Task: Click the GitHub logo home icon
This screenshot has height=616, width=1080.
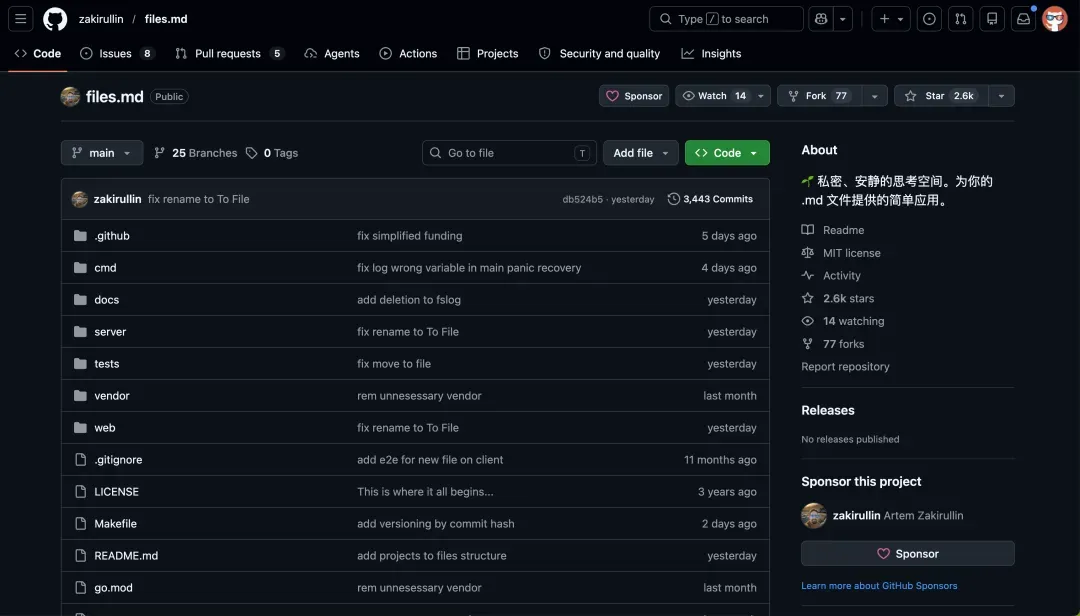Action: pyautogui.click(x=55, y=19)
